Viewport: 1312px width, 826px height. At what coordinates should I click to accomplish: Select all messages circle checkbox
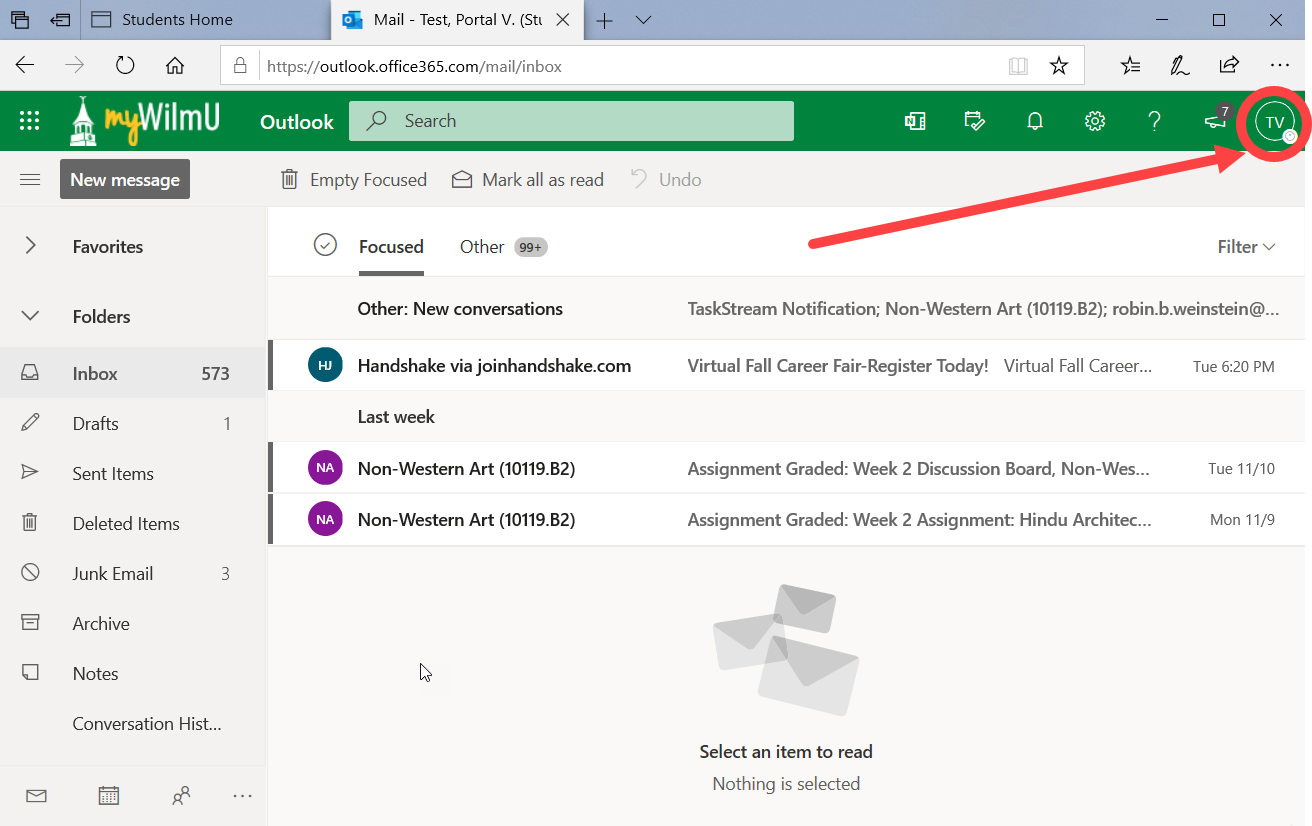click(x=325, y=245)
